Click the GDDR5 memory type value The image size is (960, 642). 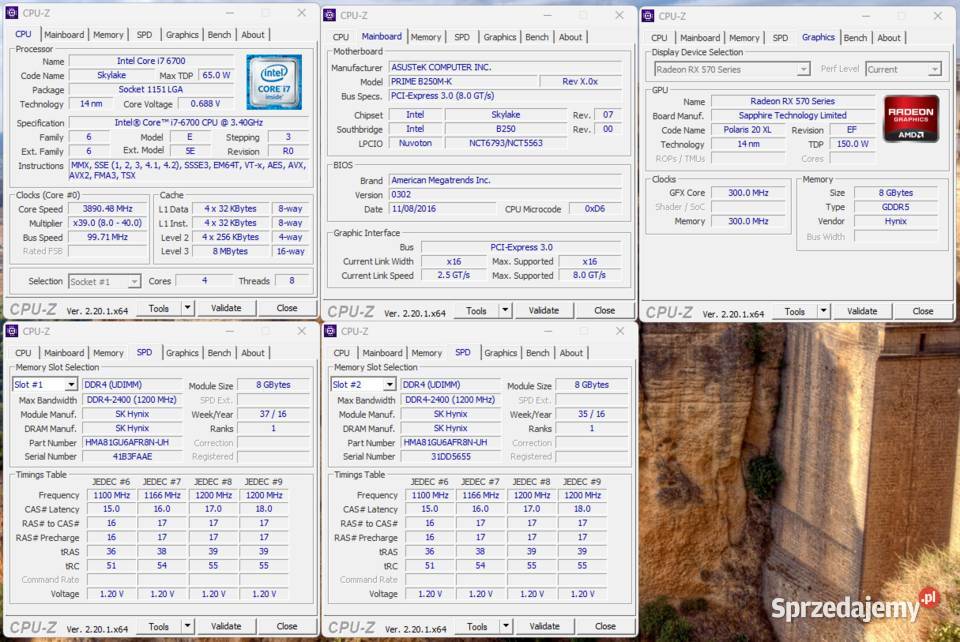coord(896,207)
